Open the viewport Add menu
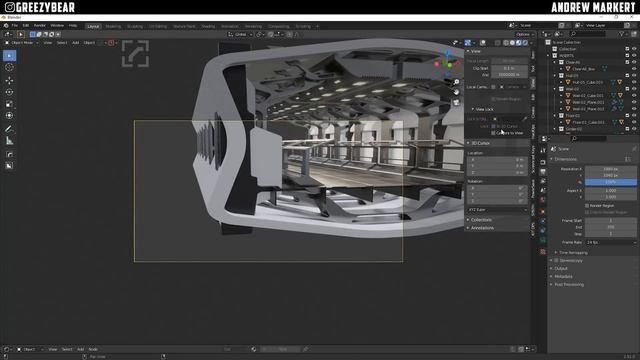Screen dimensions: 640x360 [76, 42]
